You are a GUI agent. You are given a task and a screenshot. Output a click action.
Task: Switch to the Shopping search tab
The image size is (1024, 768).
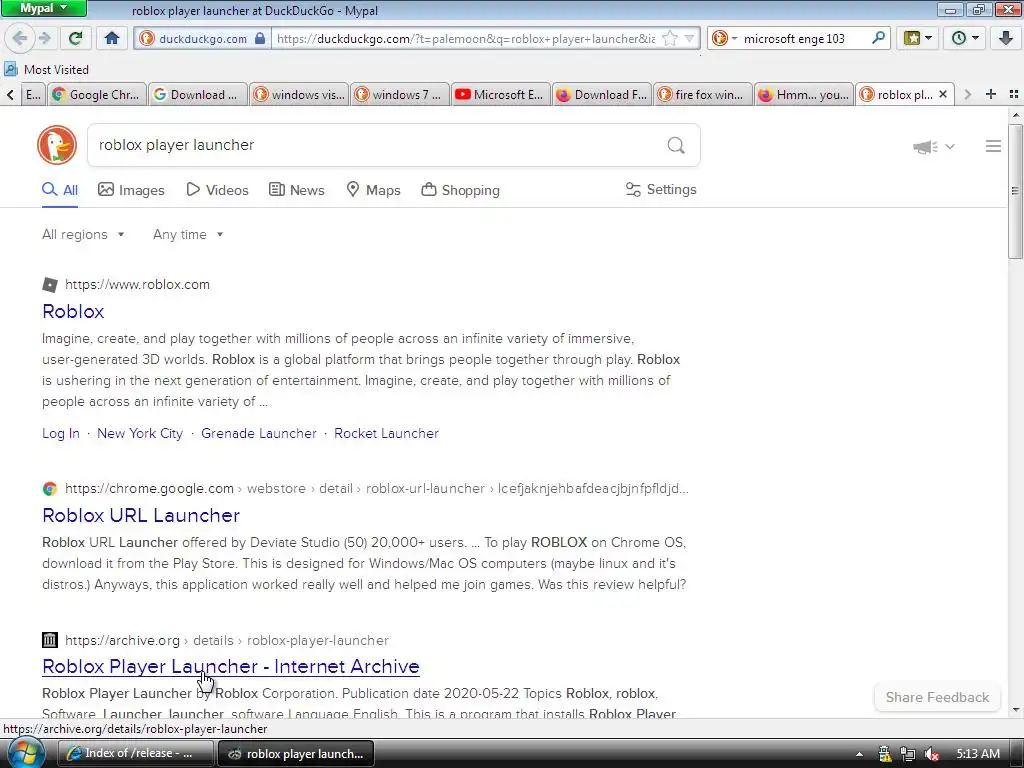[x=460, y=190]
